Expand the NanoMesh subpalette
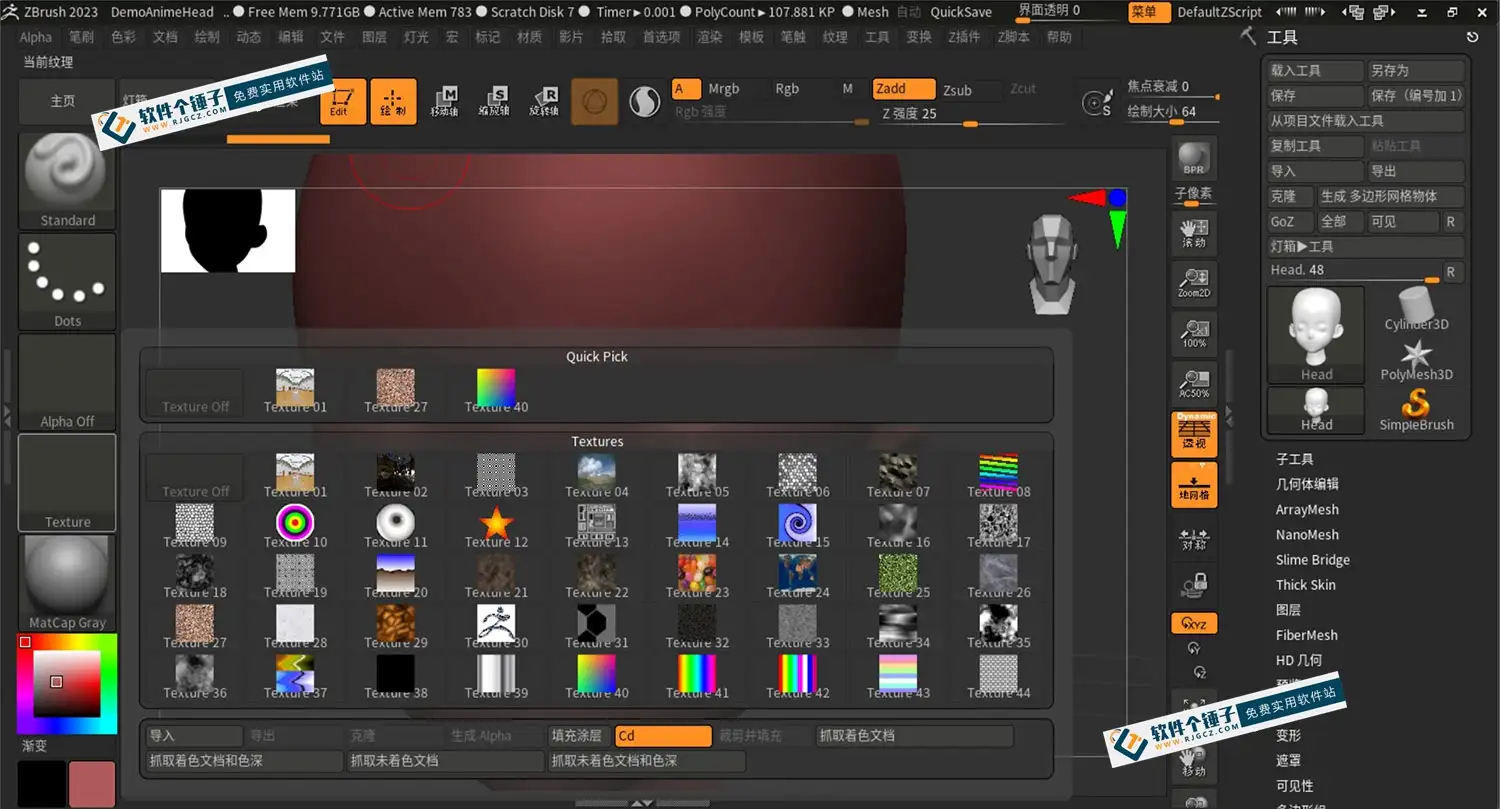1500x809 pixels. pos(1307,535)
